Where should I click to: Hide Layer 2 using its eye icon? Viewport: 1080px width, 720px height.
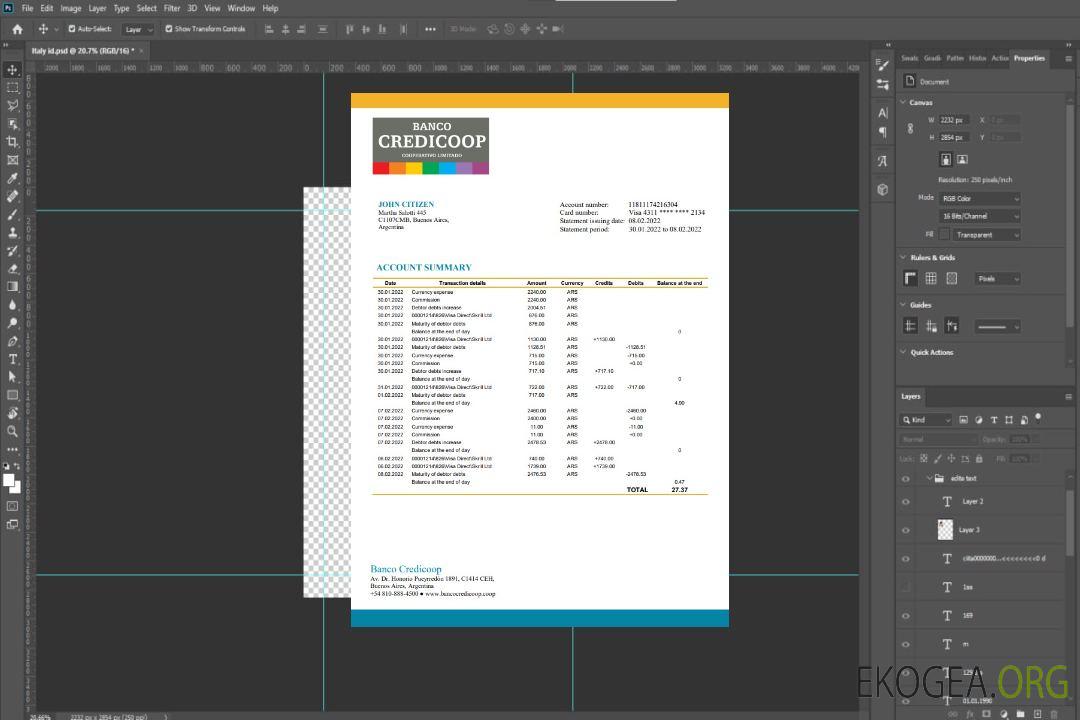pyautogui.click(x=906, y=502)
